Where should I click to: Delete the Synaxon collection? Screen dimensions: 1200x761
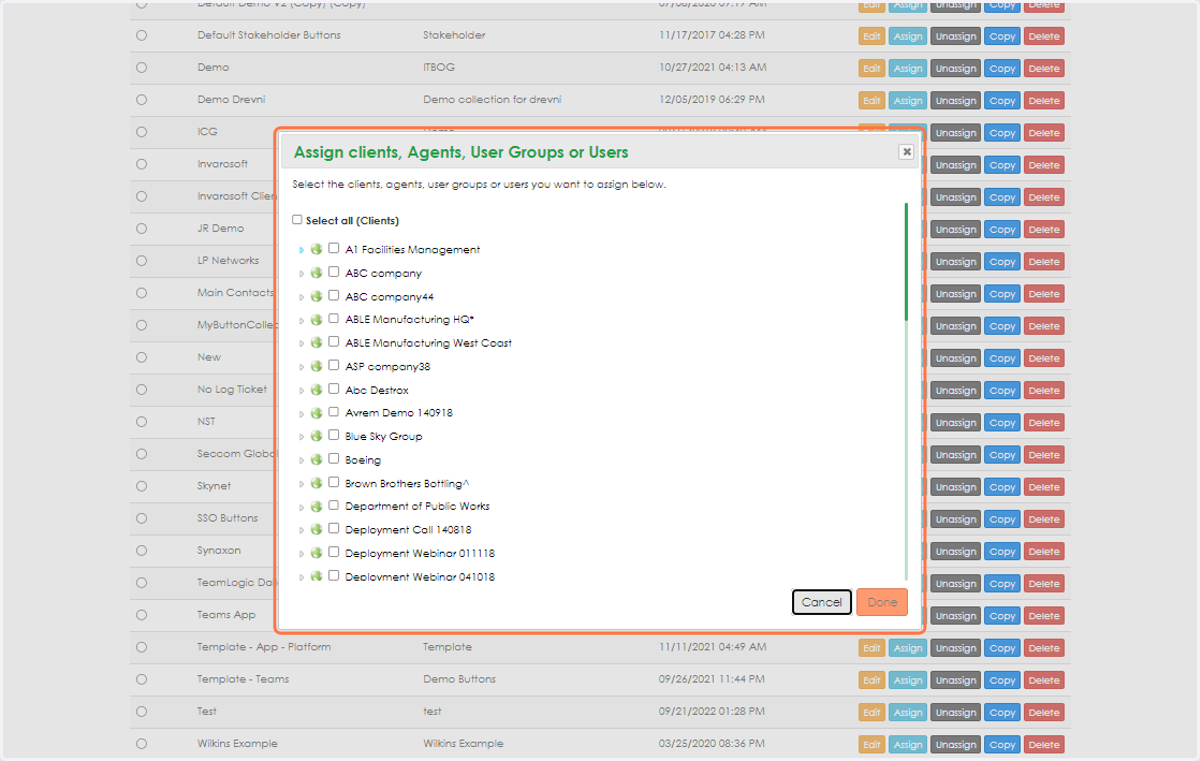1044,551
